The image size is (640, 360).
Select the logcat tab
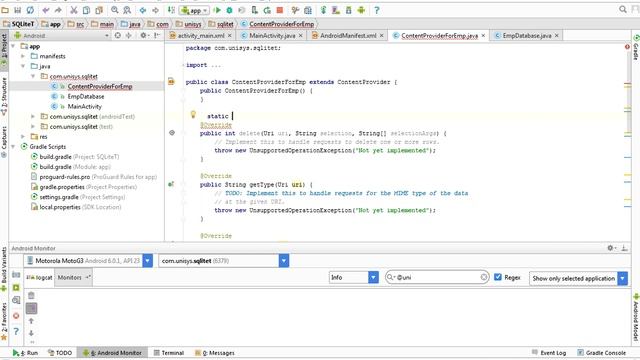click(x=40, y=278)
